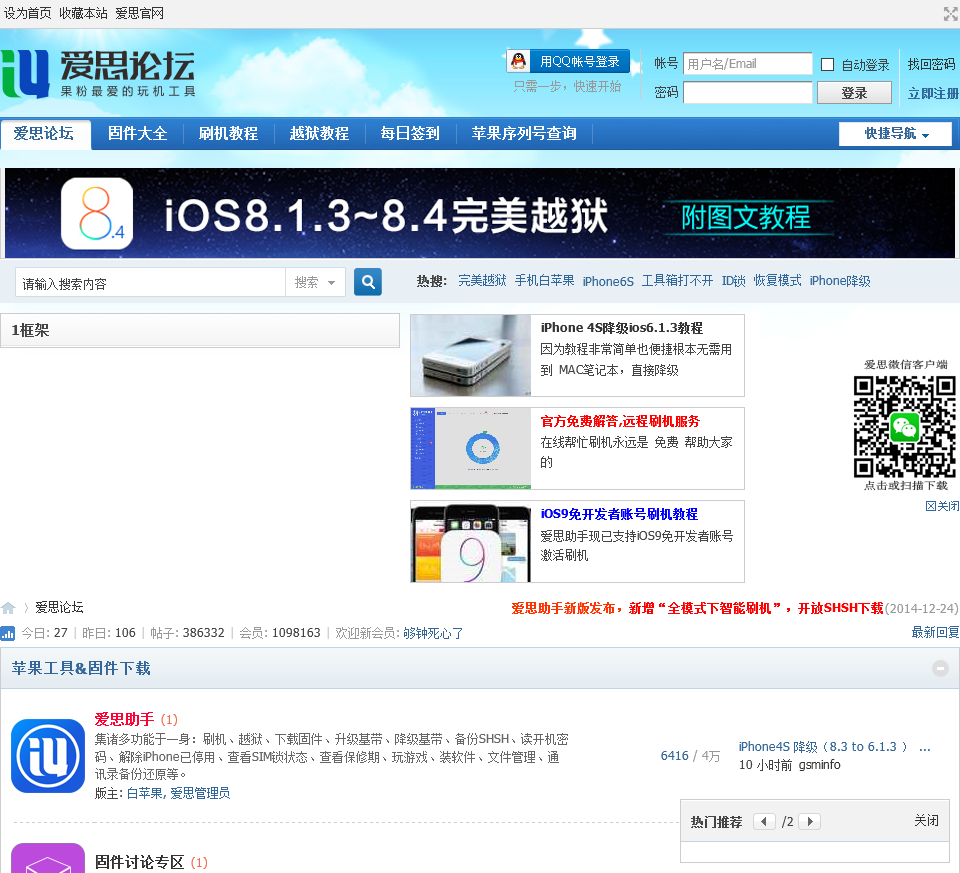Open the 快捷导航 dropdown
Viewport: 960px width, 873px height.
[895, 133]
